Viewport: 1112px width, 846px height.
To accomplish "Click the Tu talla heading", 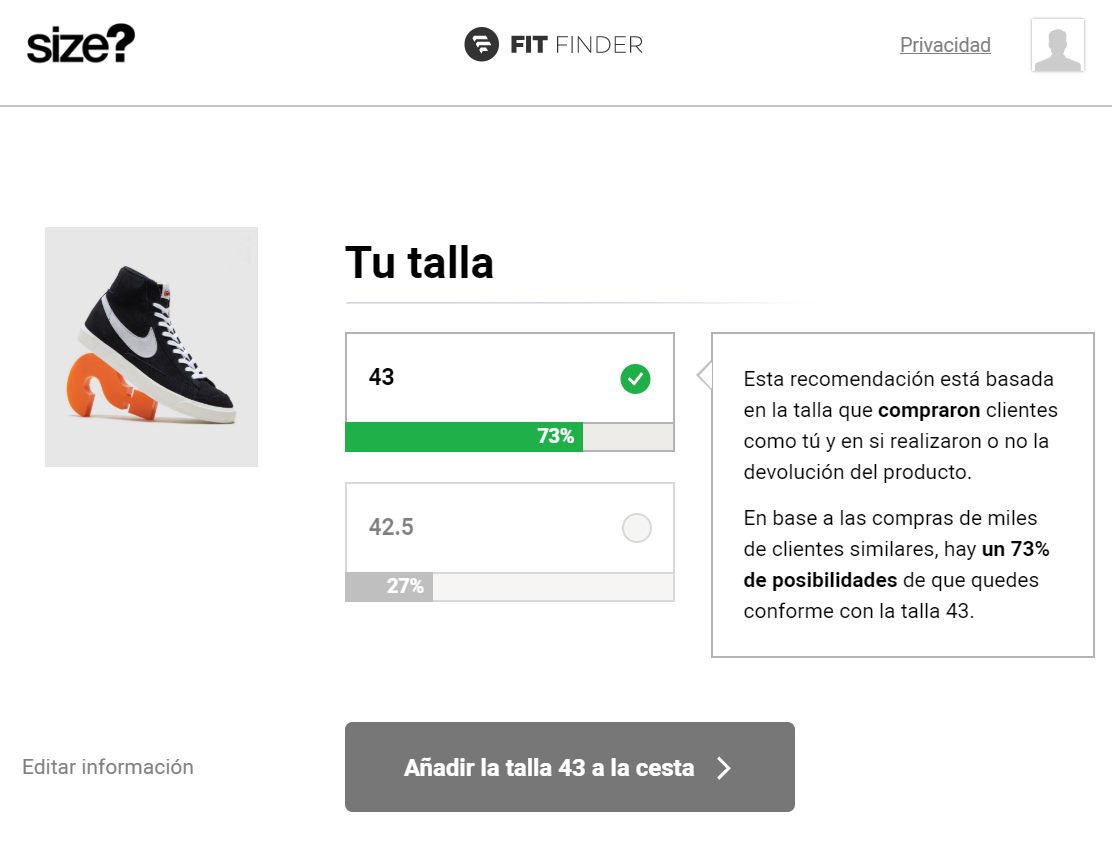I will [x=419, y=263].
